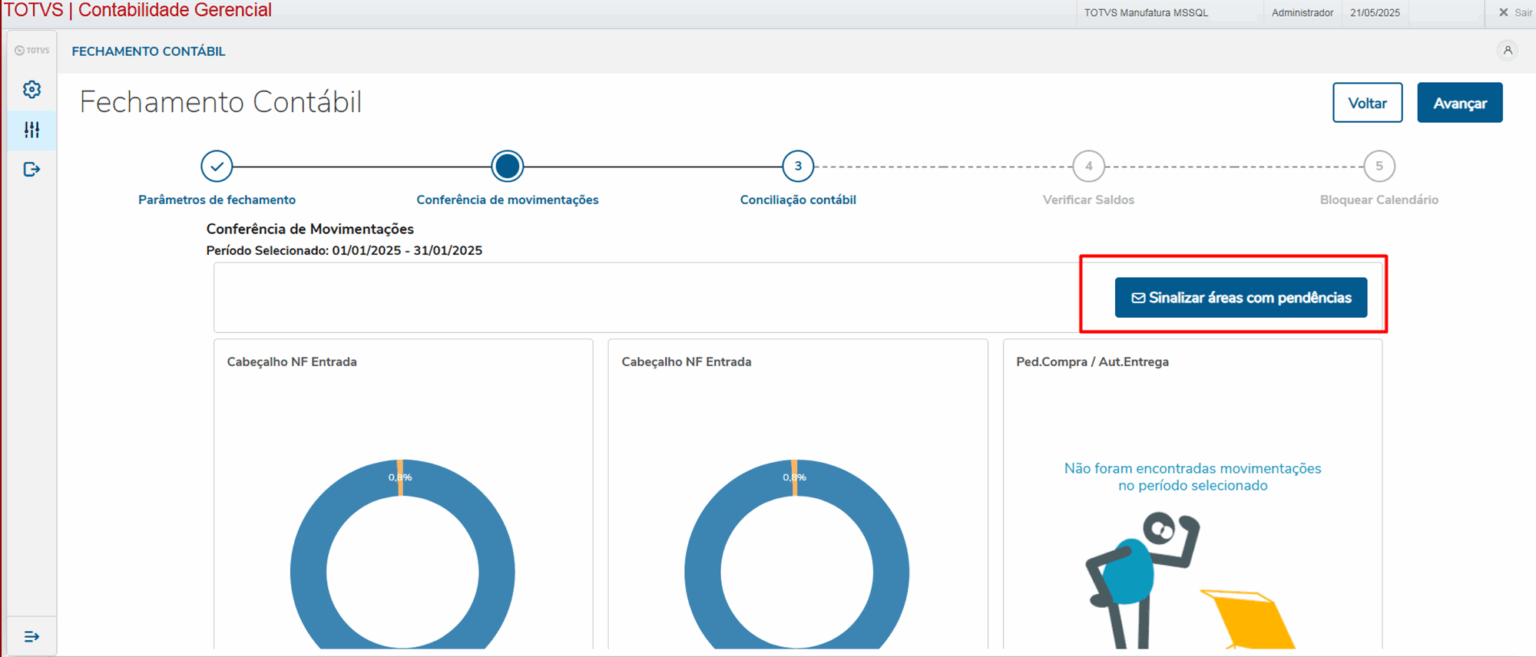Click the logout icon in the sidebar

pyautogui.click(x=31, y=168)
